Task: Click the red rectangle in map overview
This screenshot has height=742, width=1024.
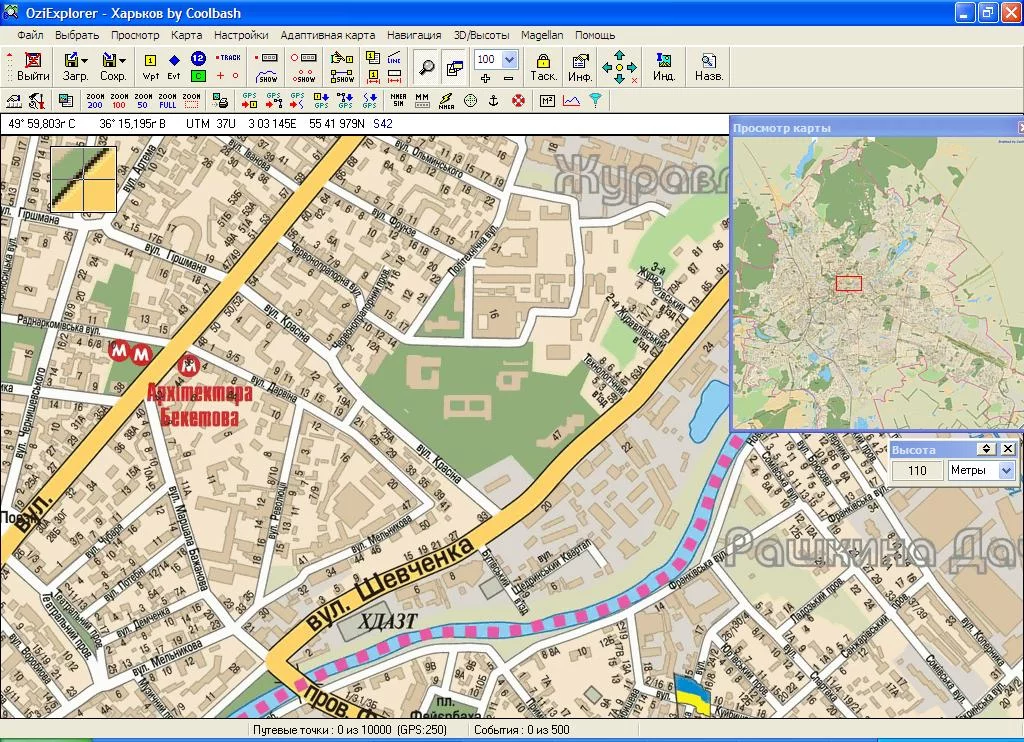Action: click(x=849, y=283)
